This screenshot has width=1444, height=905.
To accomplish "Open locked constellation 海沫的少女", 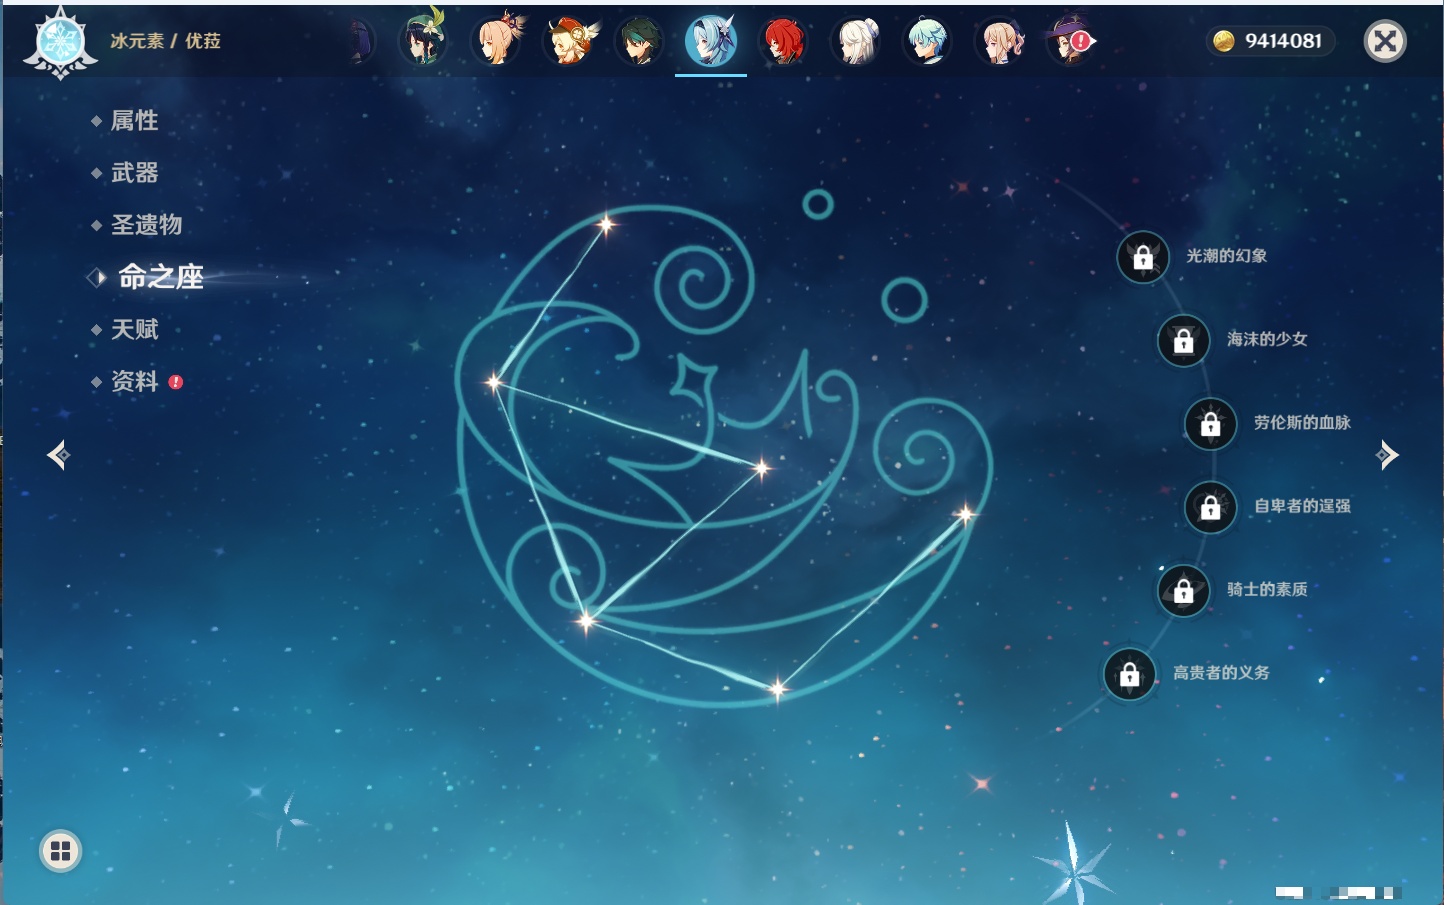I will point(1184,340).
